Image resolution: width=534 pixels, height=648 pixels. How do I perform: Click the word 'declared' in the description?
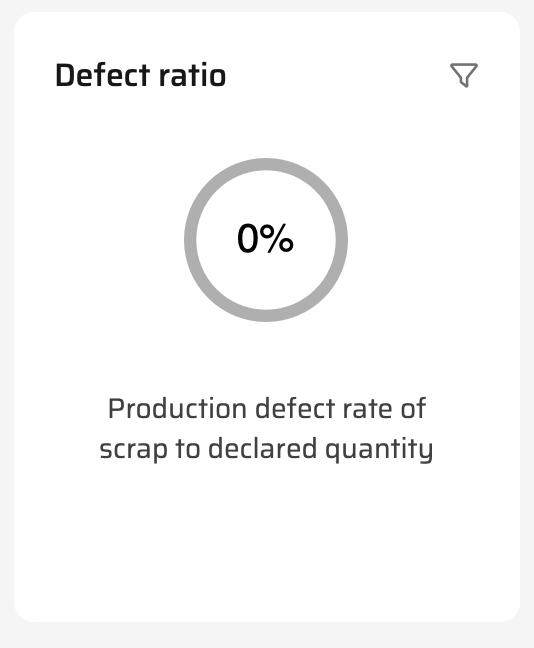[262, 449]
